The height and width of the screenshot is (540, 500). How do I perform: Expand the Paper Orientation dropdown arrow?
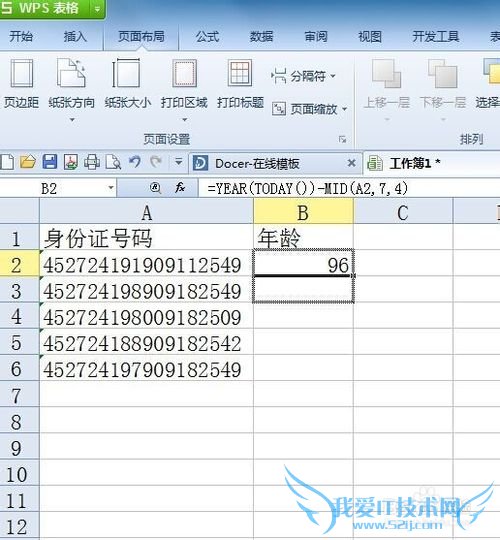tap(72, 120)
